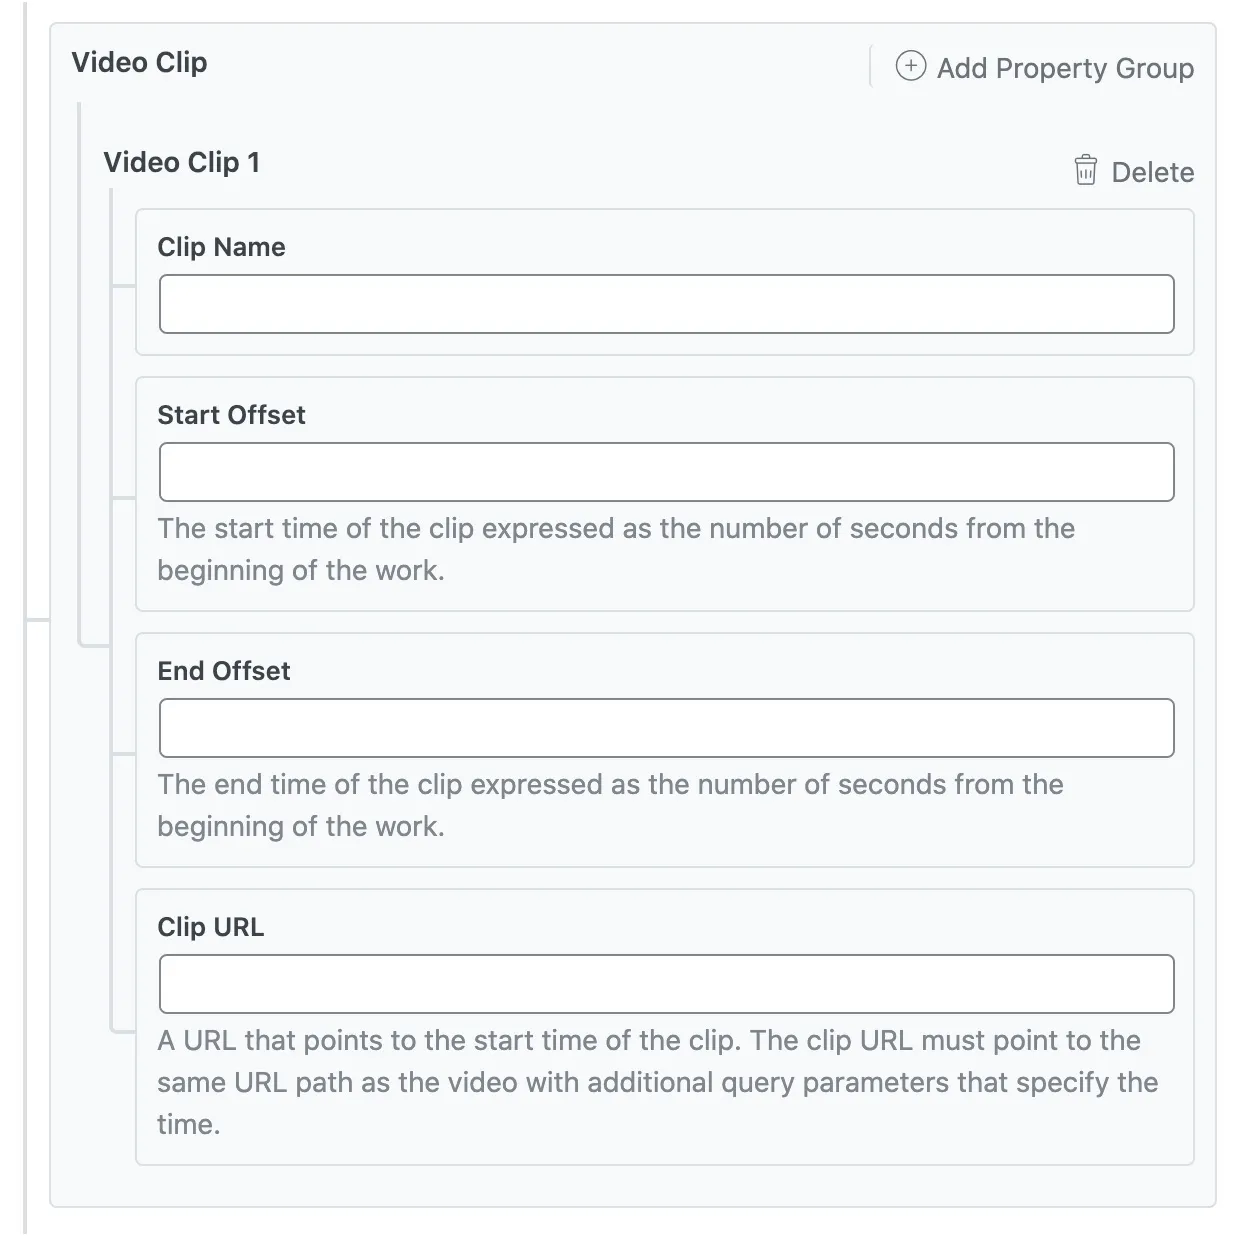The height and width of the screenshot is (1237, 1247).
Task: Click into the Start Offset input box
Action: [666, 472]
